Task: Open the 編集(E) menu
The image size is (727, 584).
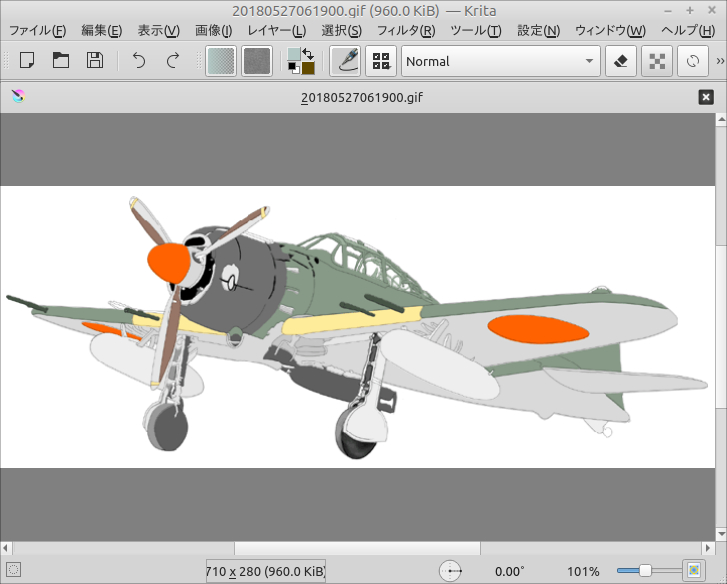Action: point(102,31)
